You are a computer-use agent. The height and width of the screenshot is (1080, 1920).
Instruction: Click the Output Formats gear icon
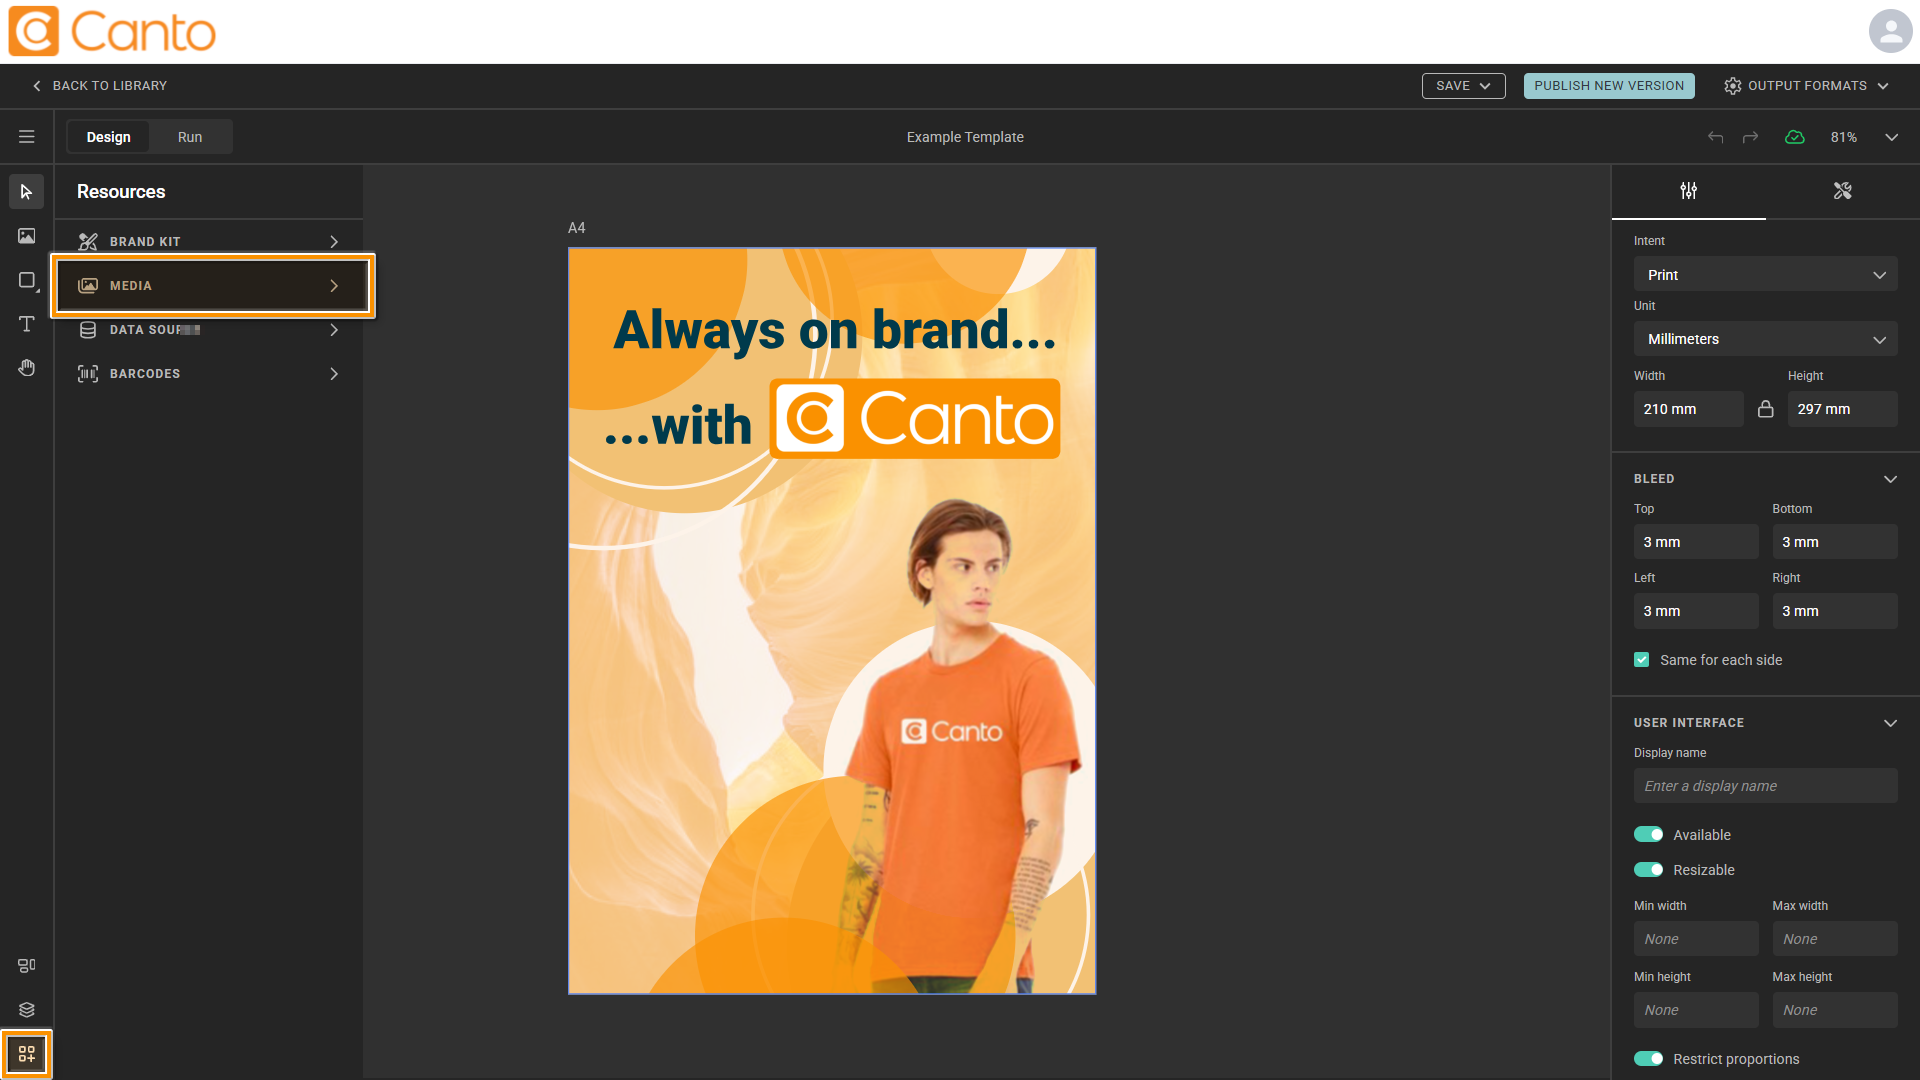pyautogui.click(x=1733, y=86)
